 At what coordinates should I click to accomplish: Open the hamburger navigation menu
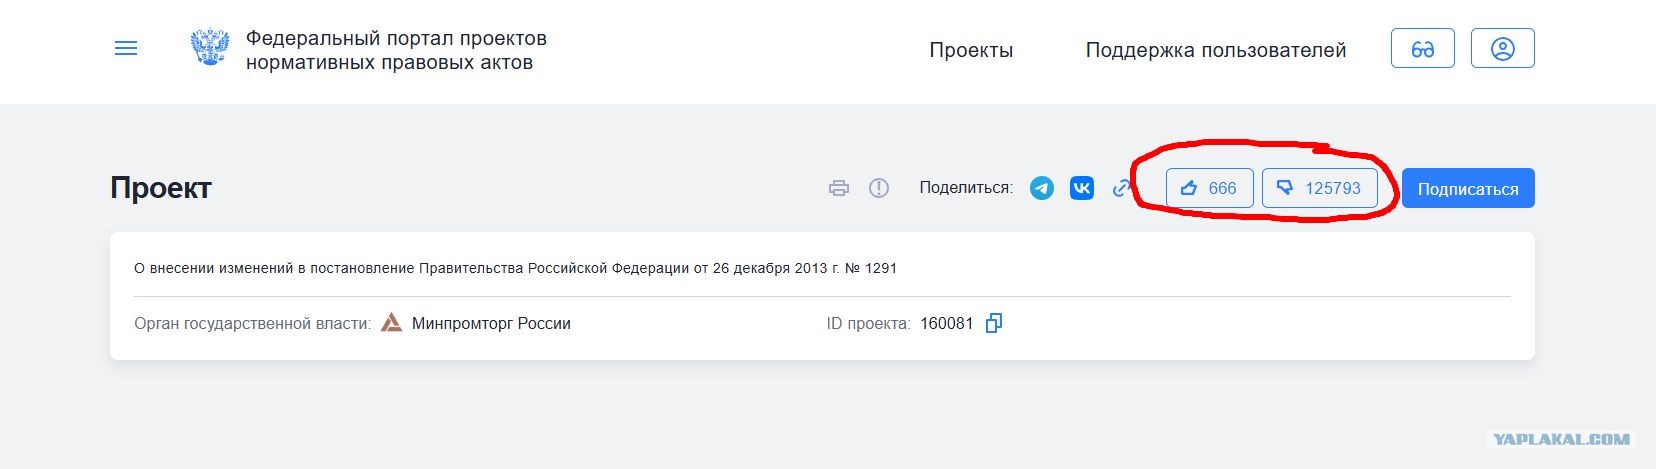tap(126, 48)
